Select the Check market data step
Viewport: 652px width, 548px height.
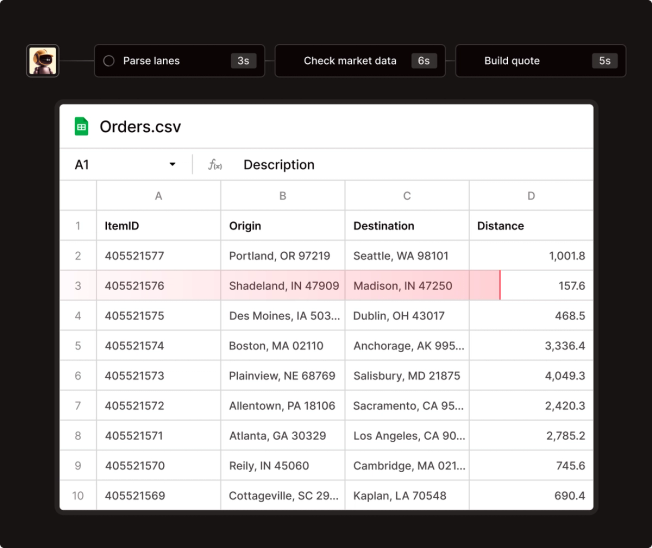pyautogui.click(x=360, y=61)
